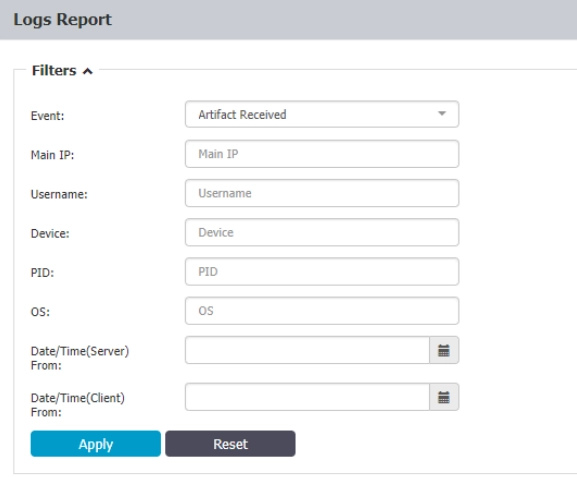The image size is (577, 477).
Task: Click the Username field label
Action: click(59, 194)
